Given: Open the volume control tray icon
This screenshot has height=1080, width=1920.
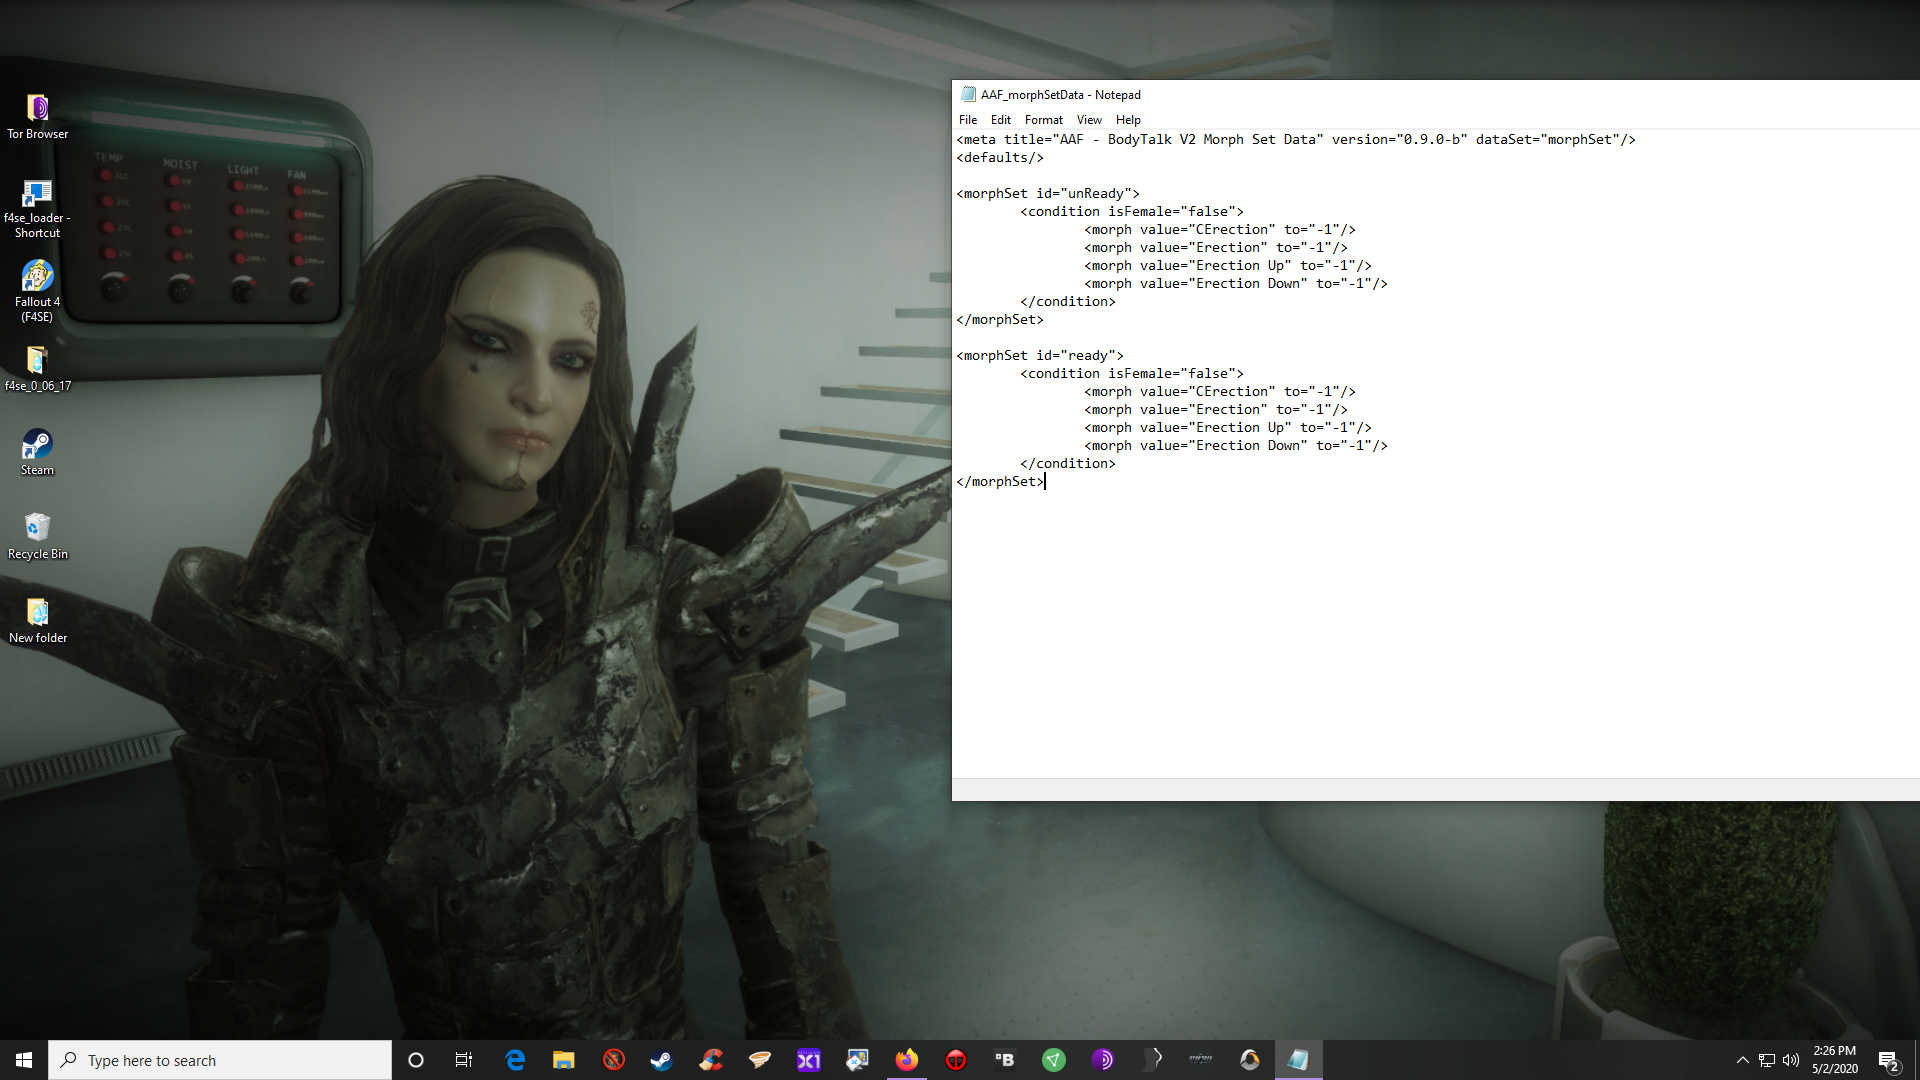Looking at the screenshot, I should pyautogui.click(x=1791, y=1060).
